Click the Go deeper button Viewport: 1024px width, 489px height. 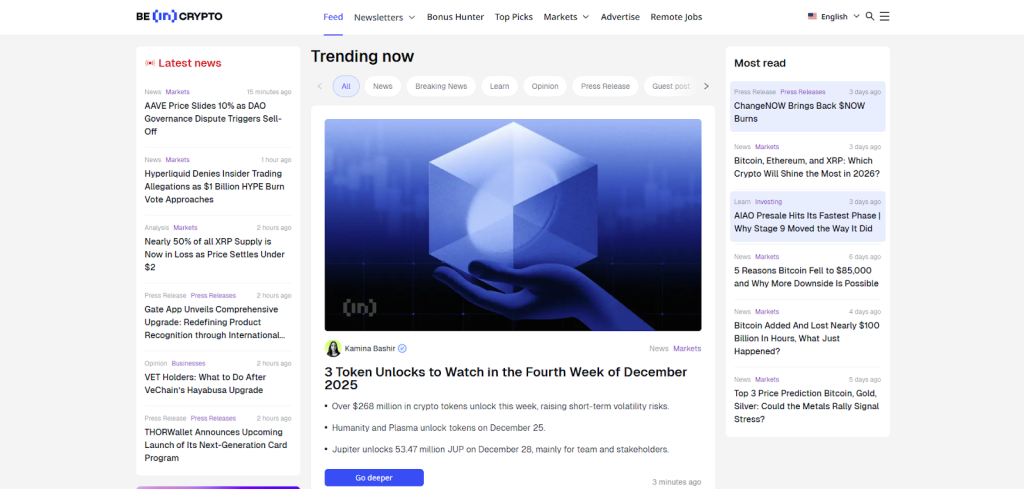374,478
